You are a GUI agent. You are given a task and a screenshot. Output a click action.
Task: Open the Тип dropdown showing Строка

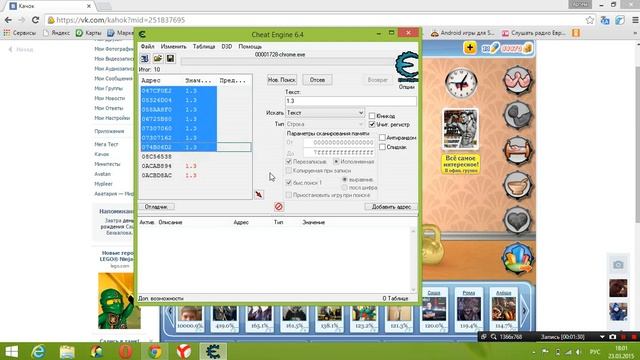(x=325, y=124)
